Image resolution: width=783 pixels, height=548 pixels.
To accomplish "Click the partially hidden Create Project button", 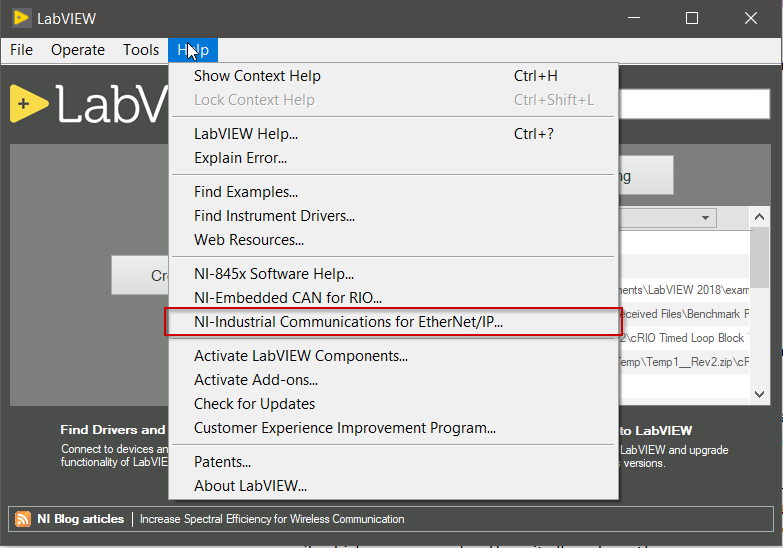I will click(140, 275).
